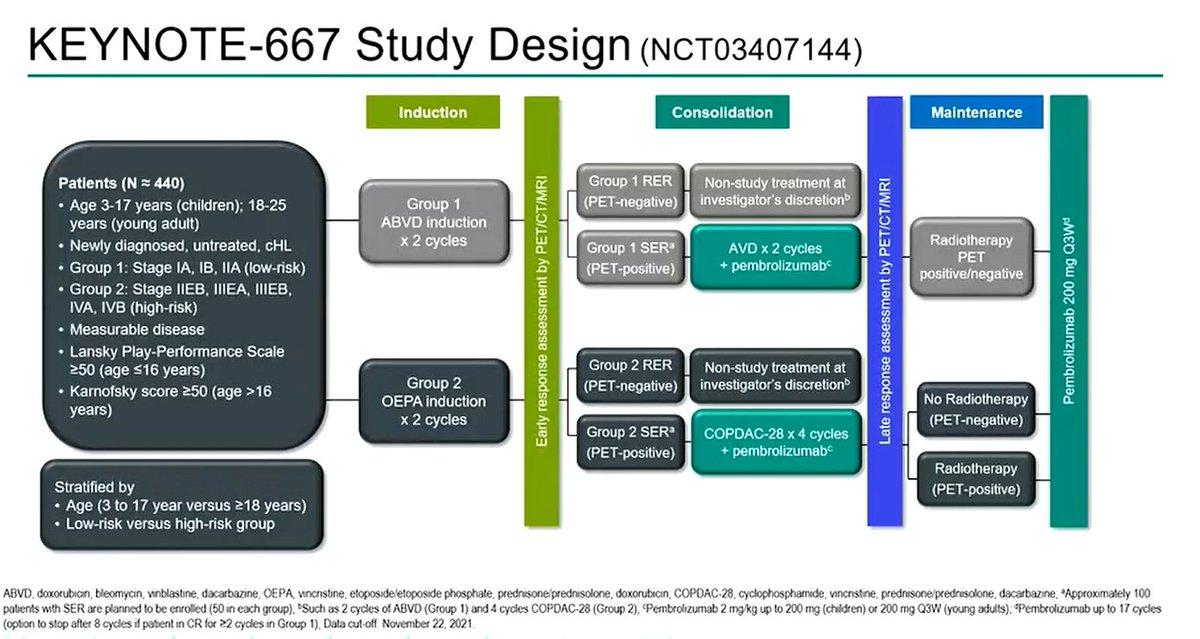Click the Group 2 SER (PET-positive) box
The width and height of the screenshot is (1200, 639).
point(631,441)
